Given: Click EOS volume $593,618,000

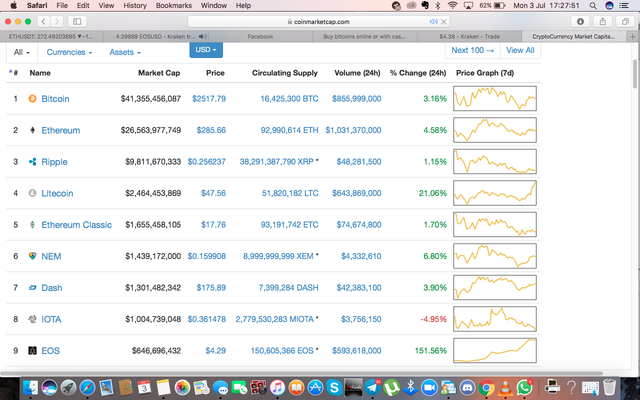Looking at the screenshot, I should tap(356, 351).
